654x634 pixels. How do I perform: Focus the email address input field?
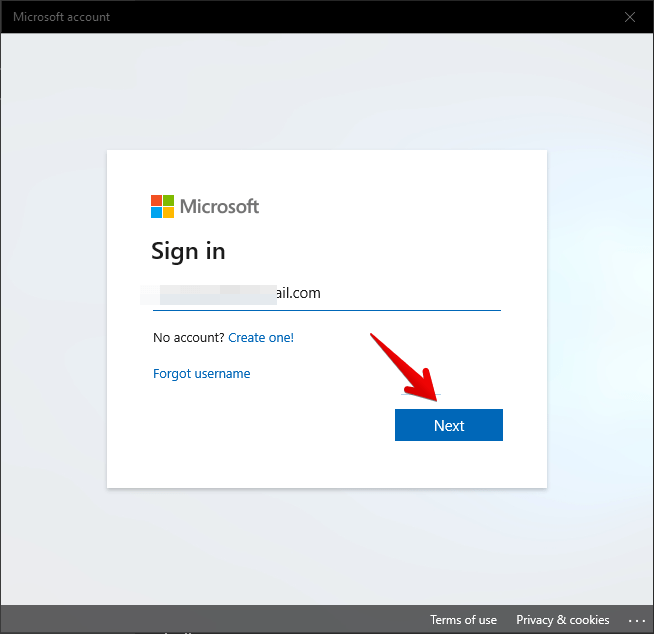327,293
